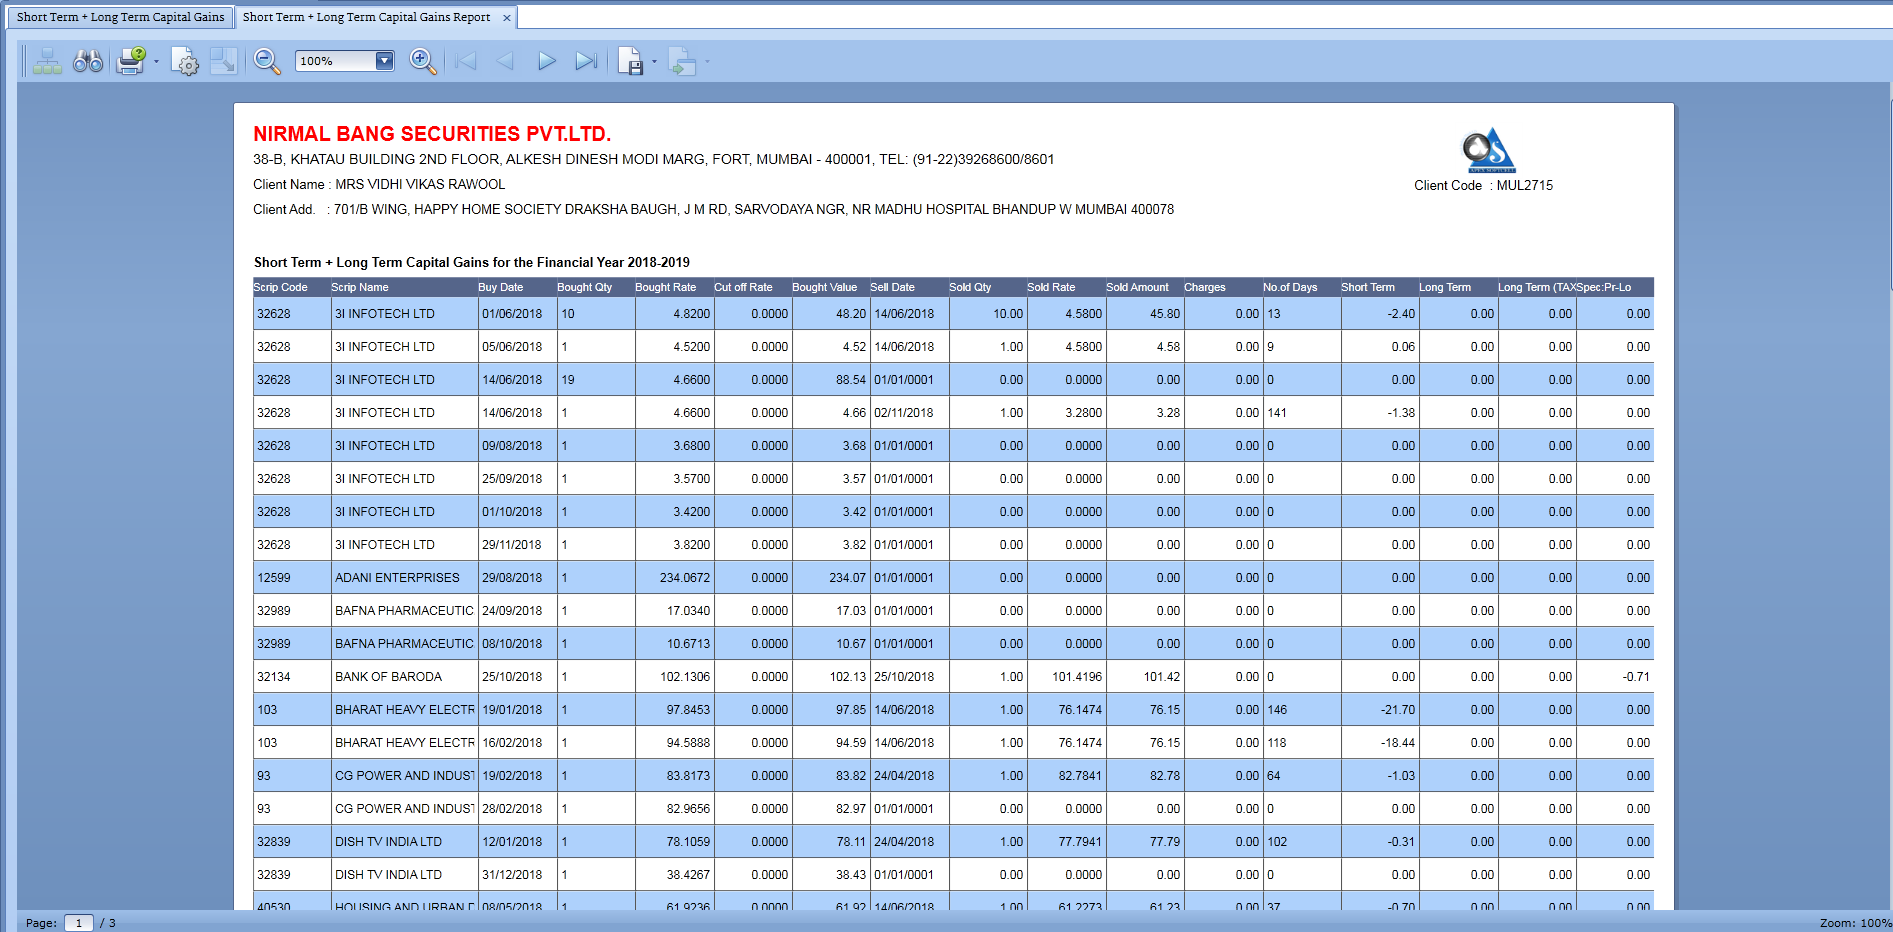Zoom in with the plus magnifier

click(423, 62)
